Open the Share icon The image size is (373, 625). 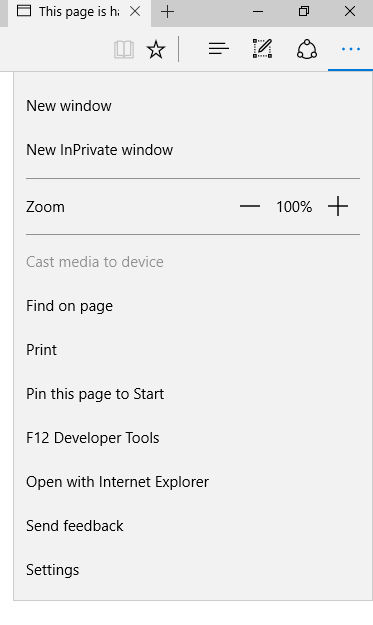coord(307,49)
